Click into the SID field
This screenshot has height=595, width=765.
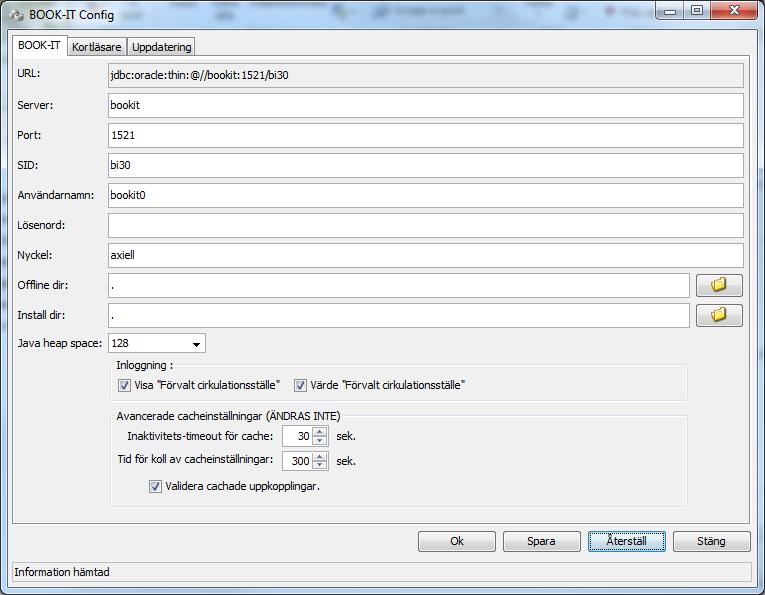(425, 165)
